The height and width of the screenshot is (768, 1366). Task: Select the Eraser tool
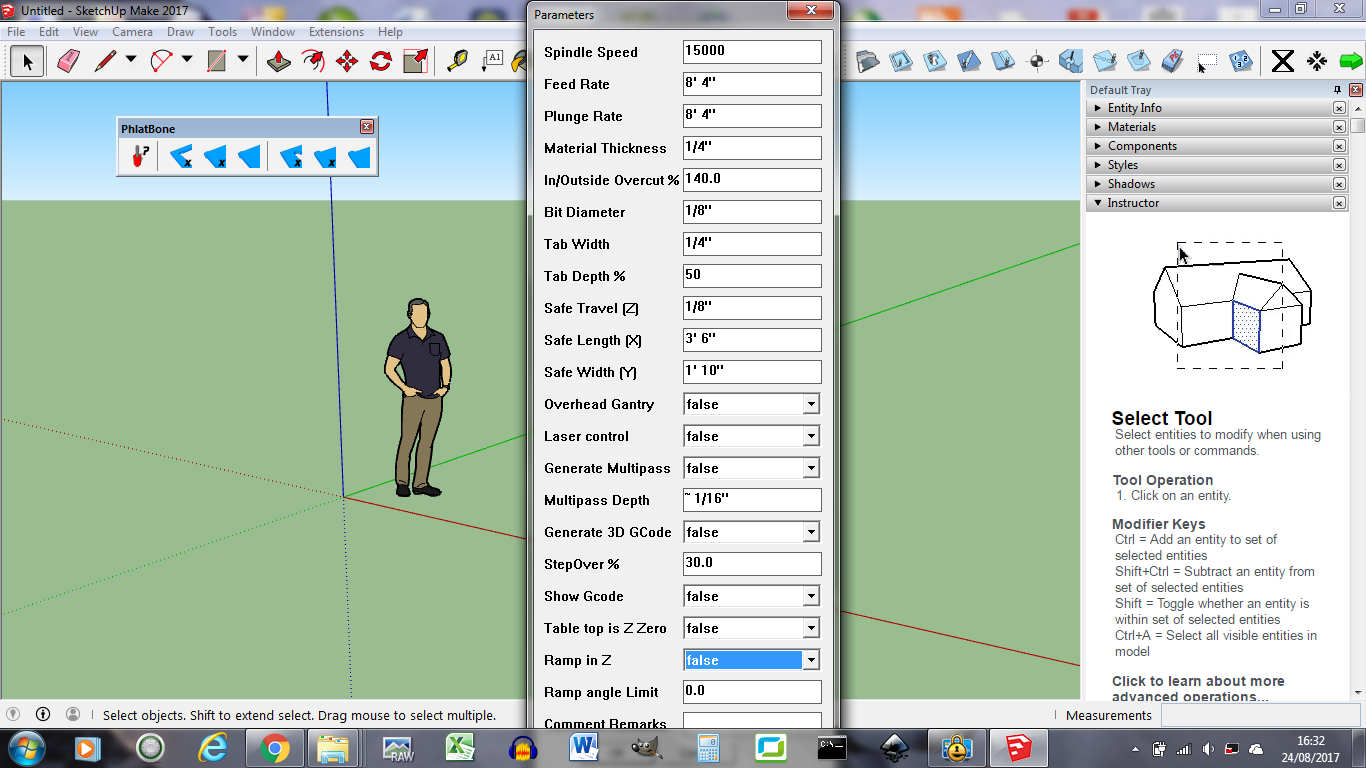point(68,61)
